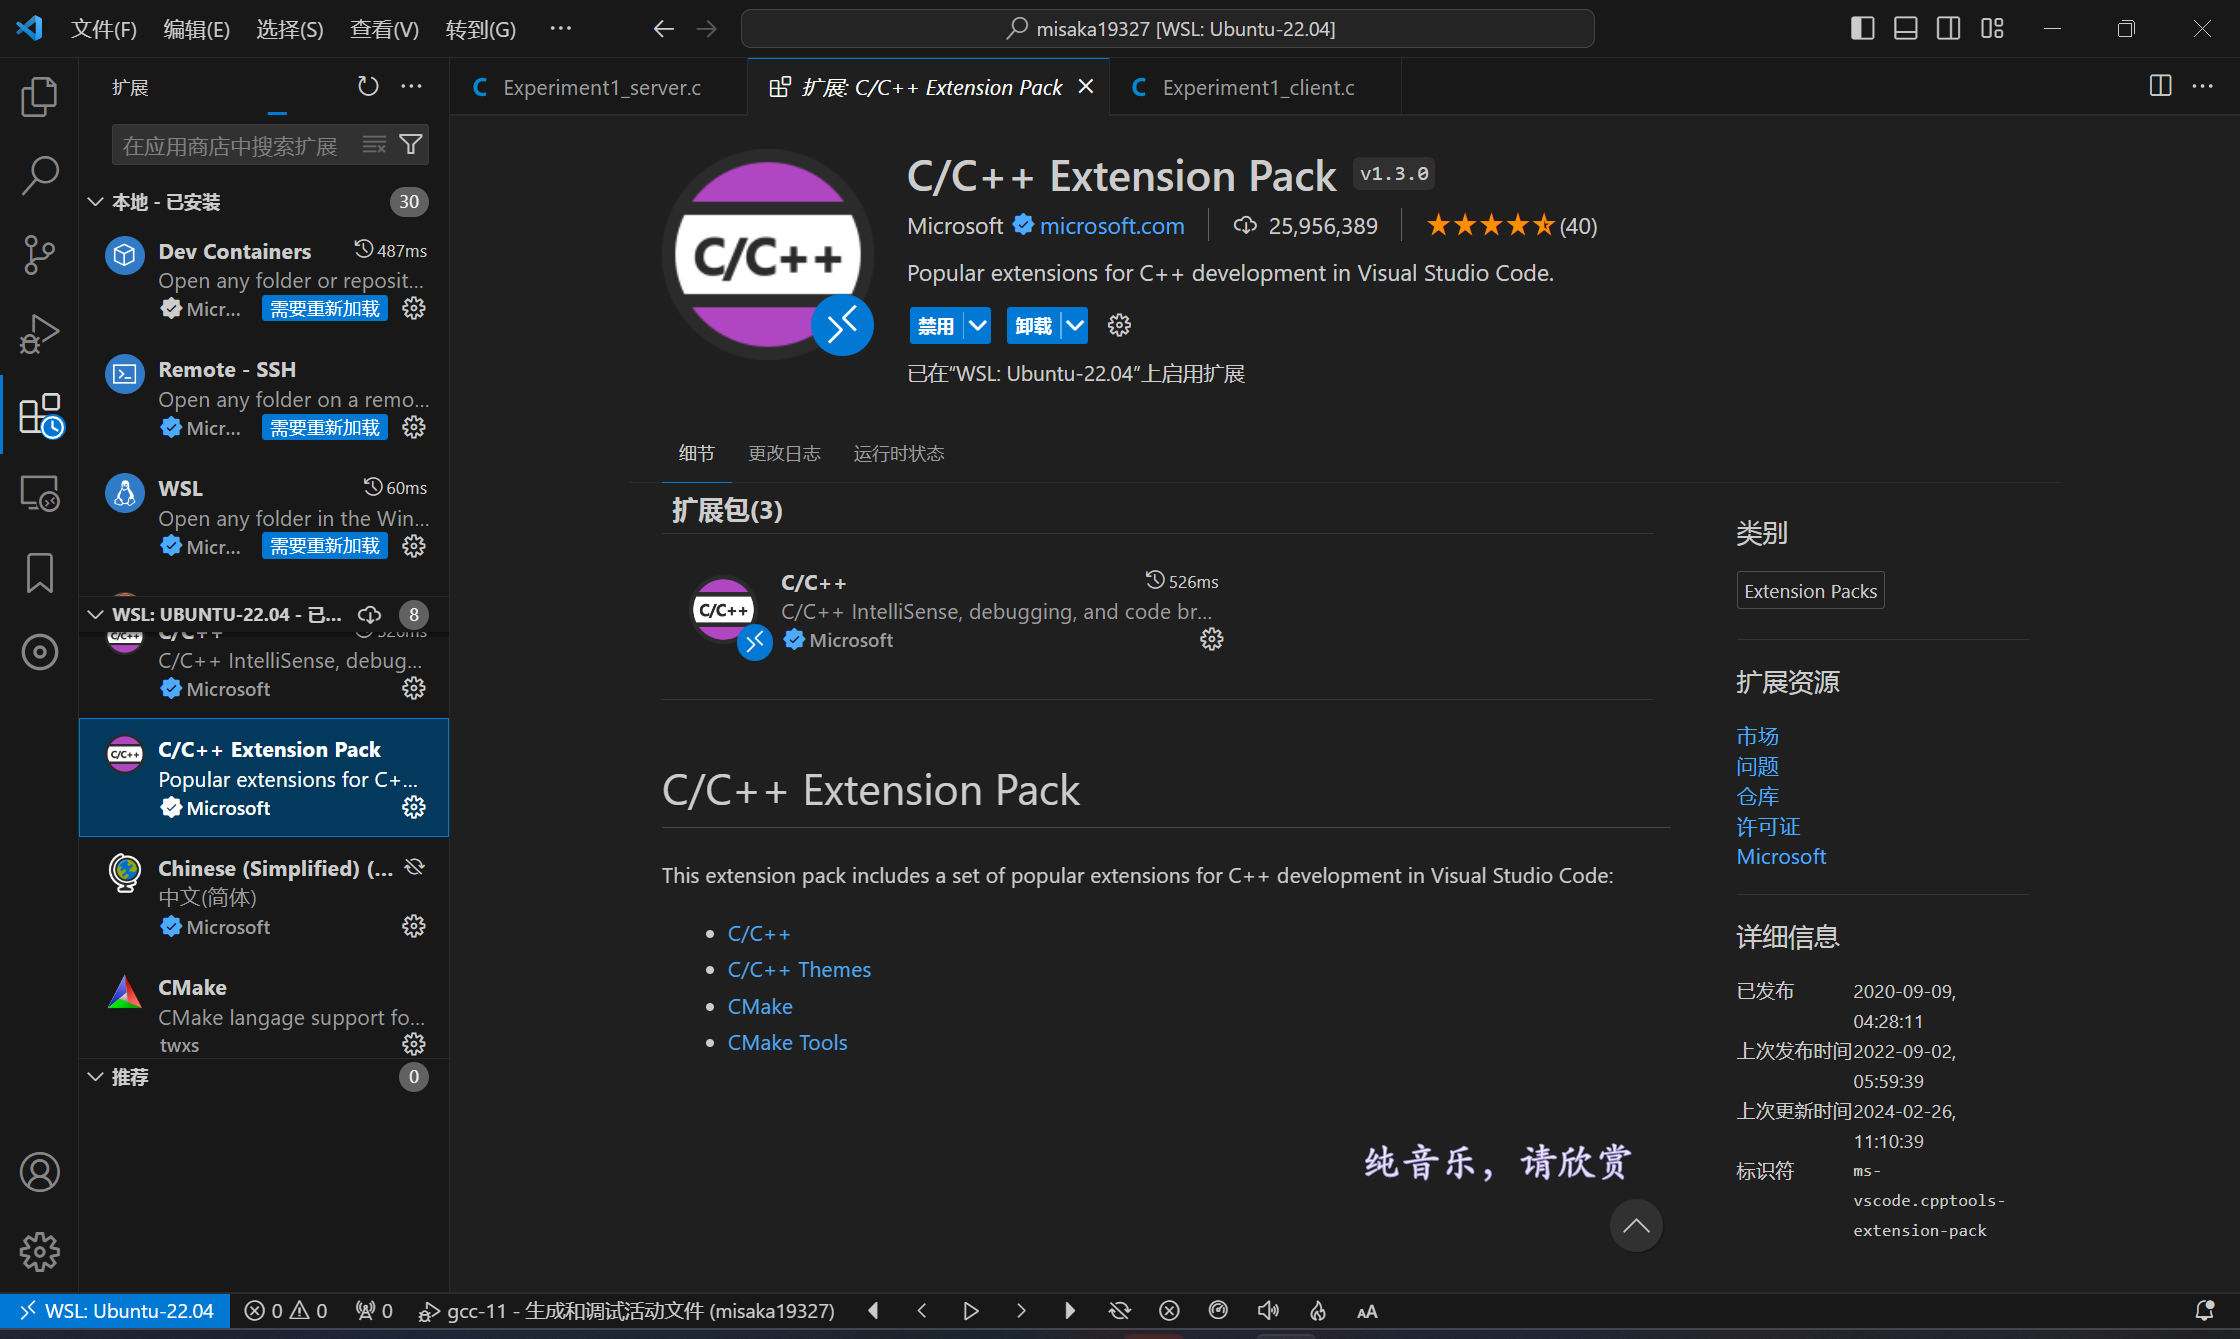2240x1339 pixels.
Task: Open the Go menu
Action: pos(481,29)
